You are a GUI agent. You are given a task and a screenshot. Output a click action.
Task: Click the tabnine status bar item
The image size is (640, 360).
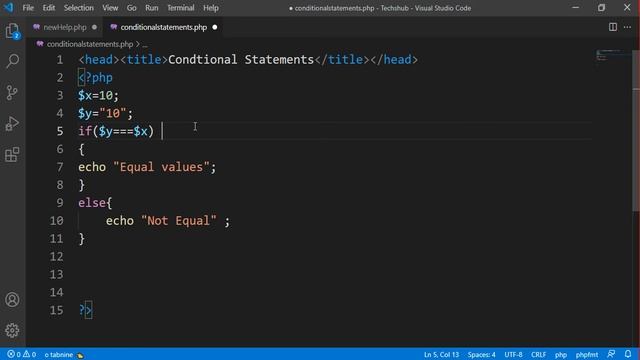(x=64, y=355)
